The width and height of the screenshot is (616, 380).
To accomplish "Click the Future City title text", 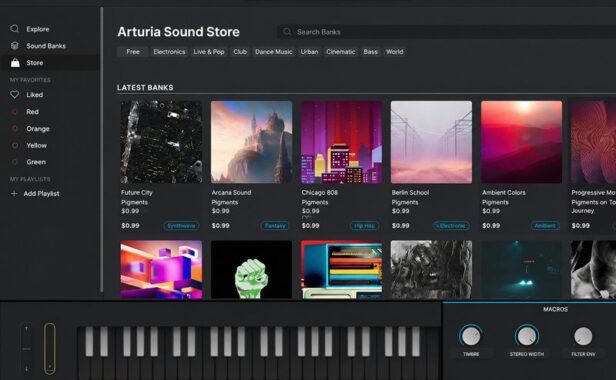I will click(137, 193).
